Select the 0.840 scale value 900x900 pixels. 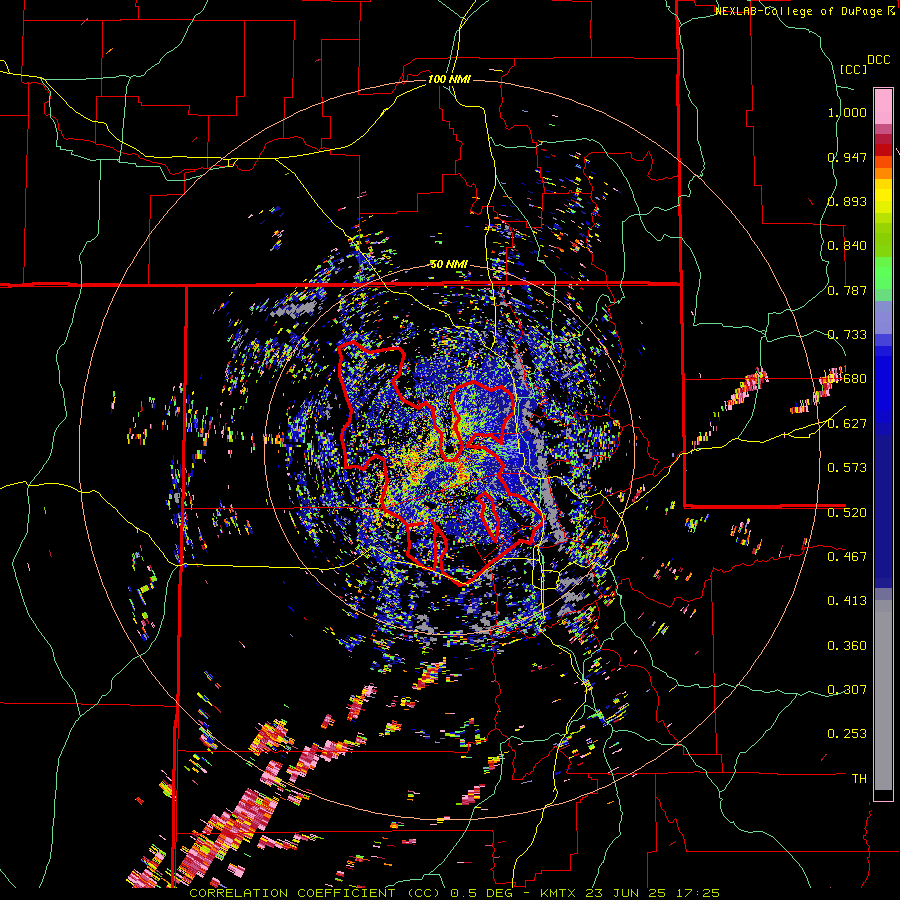tap(847, 246)
